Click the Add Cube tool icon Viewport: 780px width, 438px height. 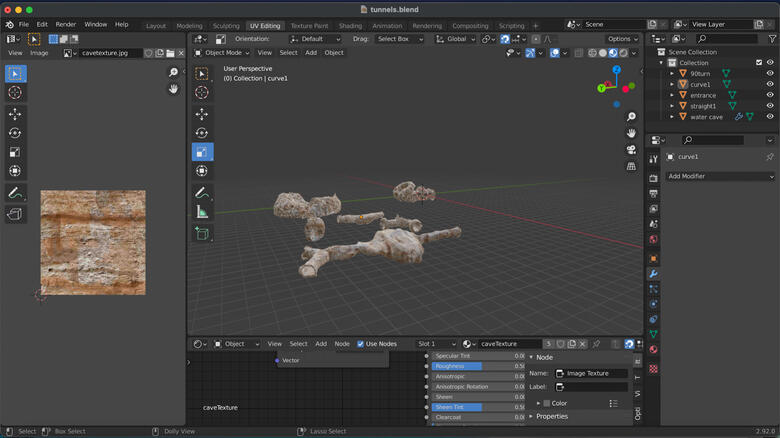click(202, 234)
